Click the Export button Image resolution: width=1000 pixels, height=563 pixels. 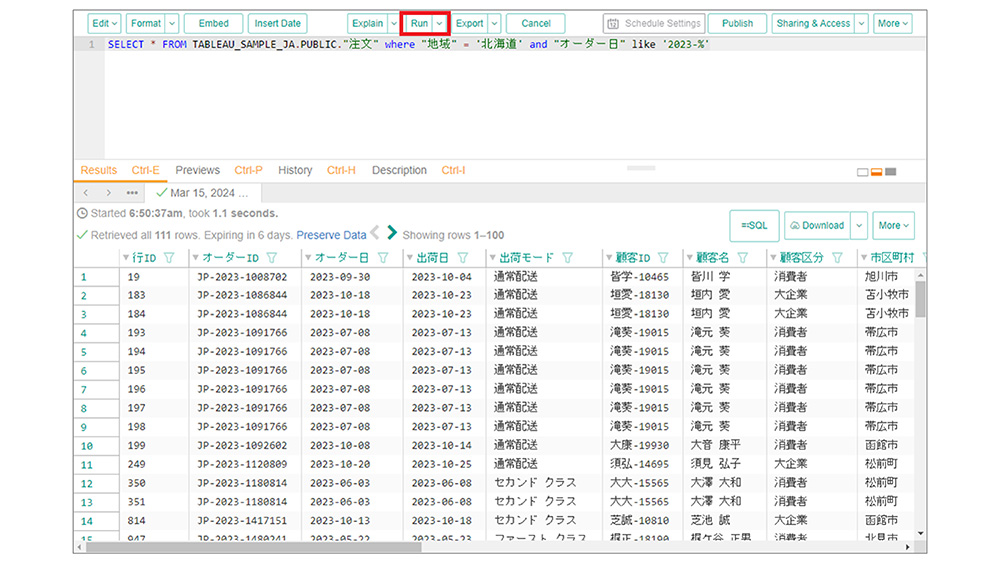pos(469,24)
